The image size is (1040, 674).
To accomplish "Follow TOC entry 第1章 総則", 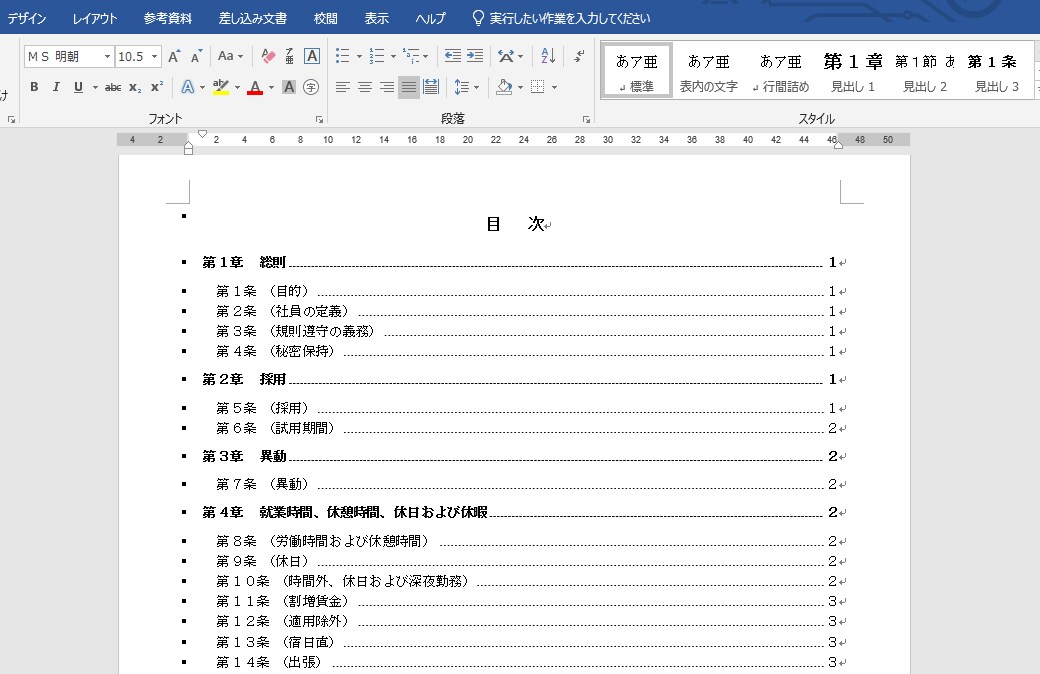I will tap(519, 263).
